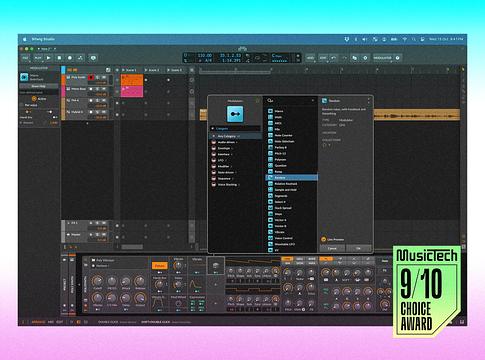This screenshot has width=485, height=360.
Task: Click Cancel in the modulator browser
Action: point(332,248)
